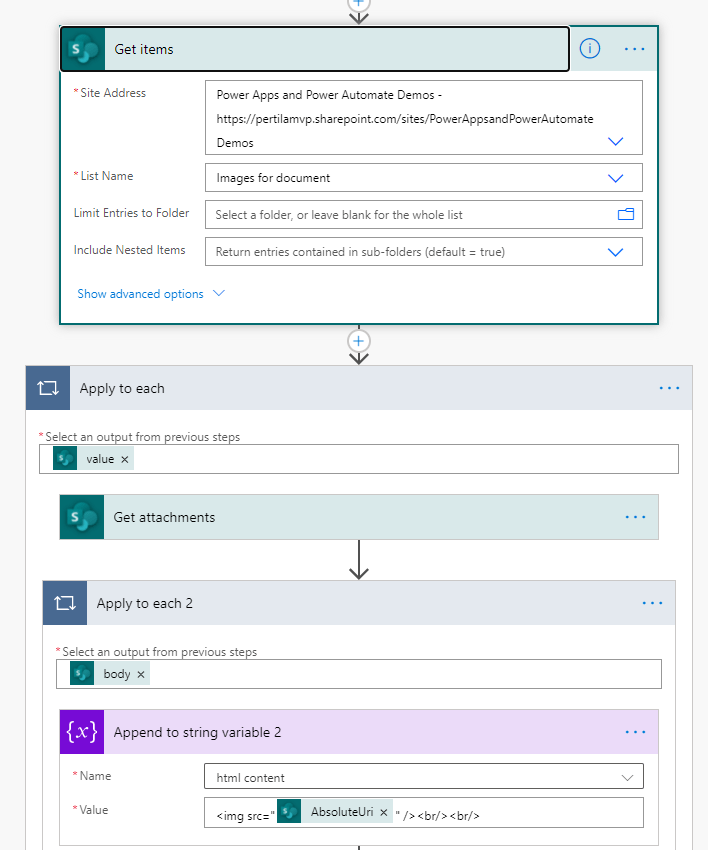Click the folder picker icon in Limit Entries
Screen dimensions: 708x850
[x=626, y=214]
